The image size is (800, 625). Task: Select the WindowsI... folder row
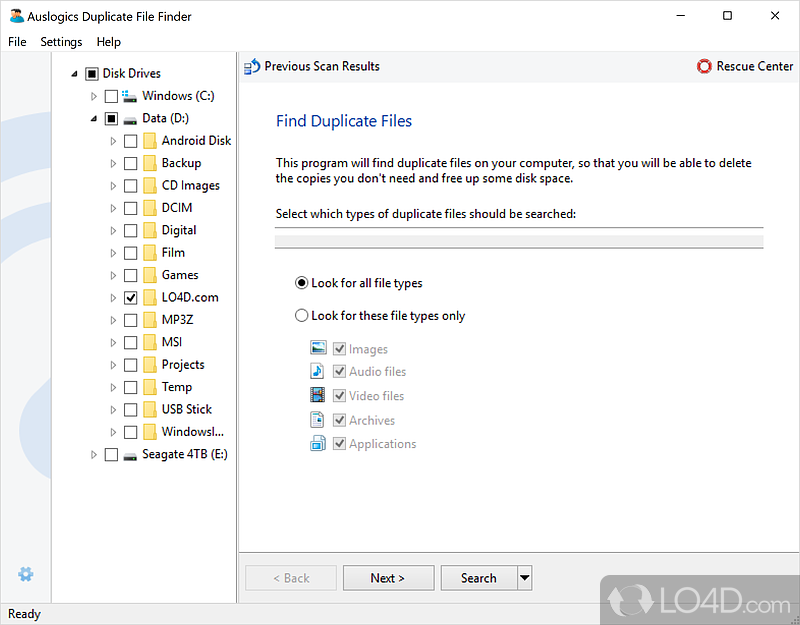[x=193, y=432]
